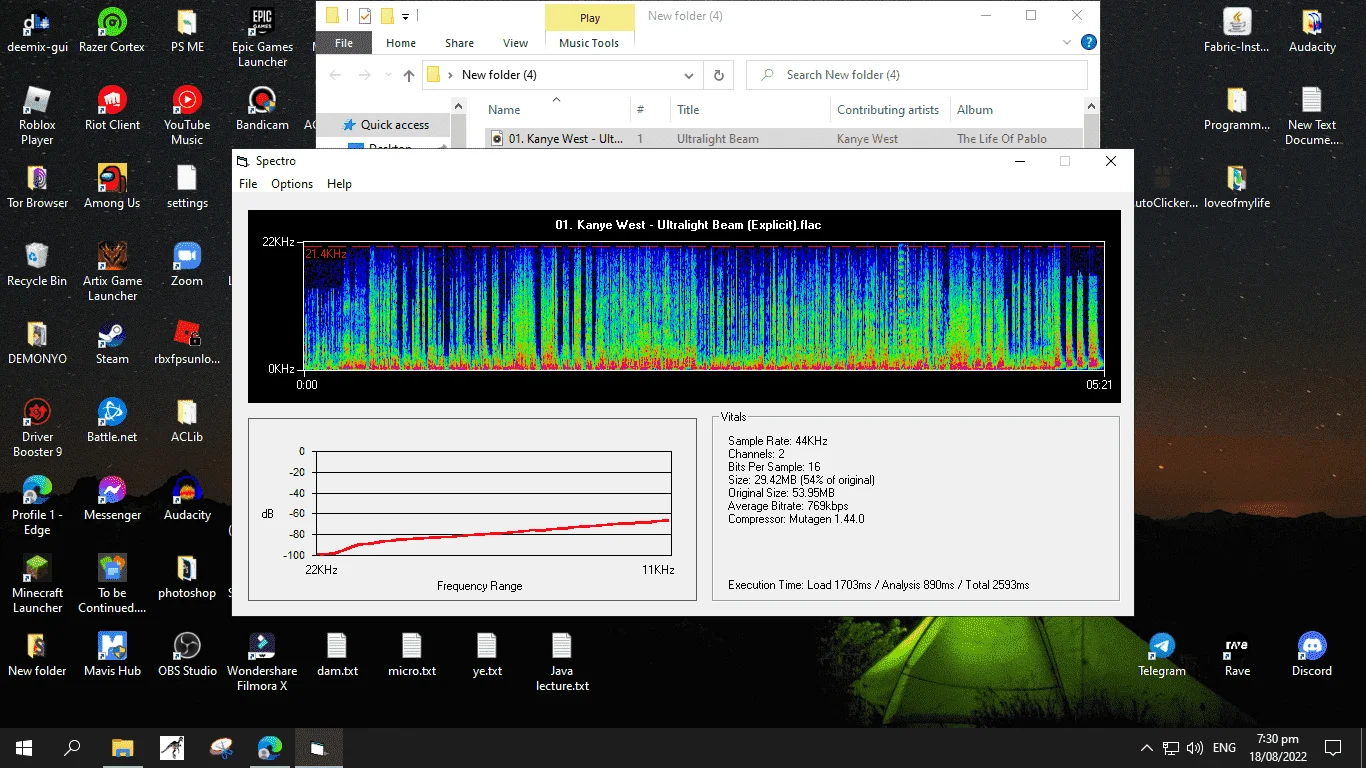1366x768 pixels.
Task: Switch to the Share ribbon tab
Action: 460,43
